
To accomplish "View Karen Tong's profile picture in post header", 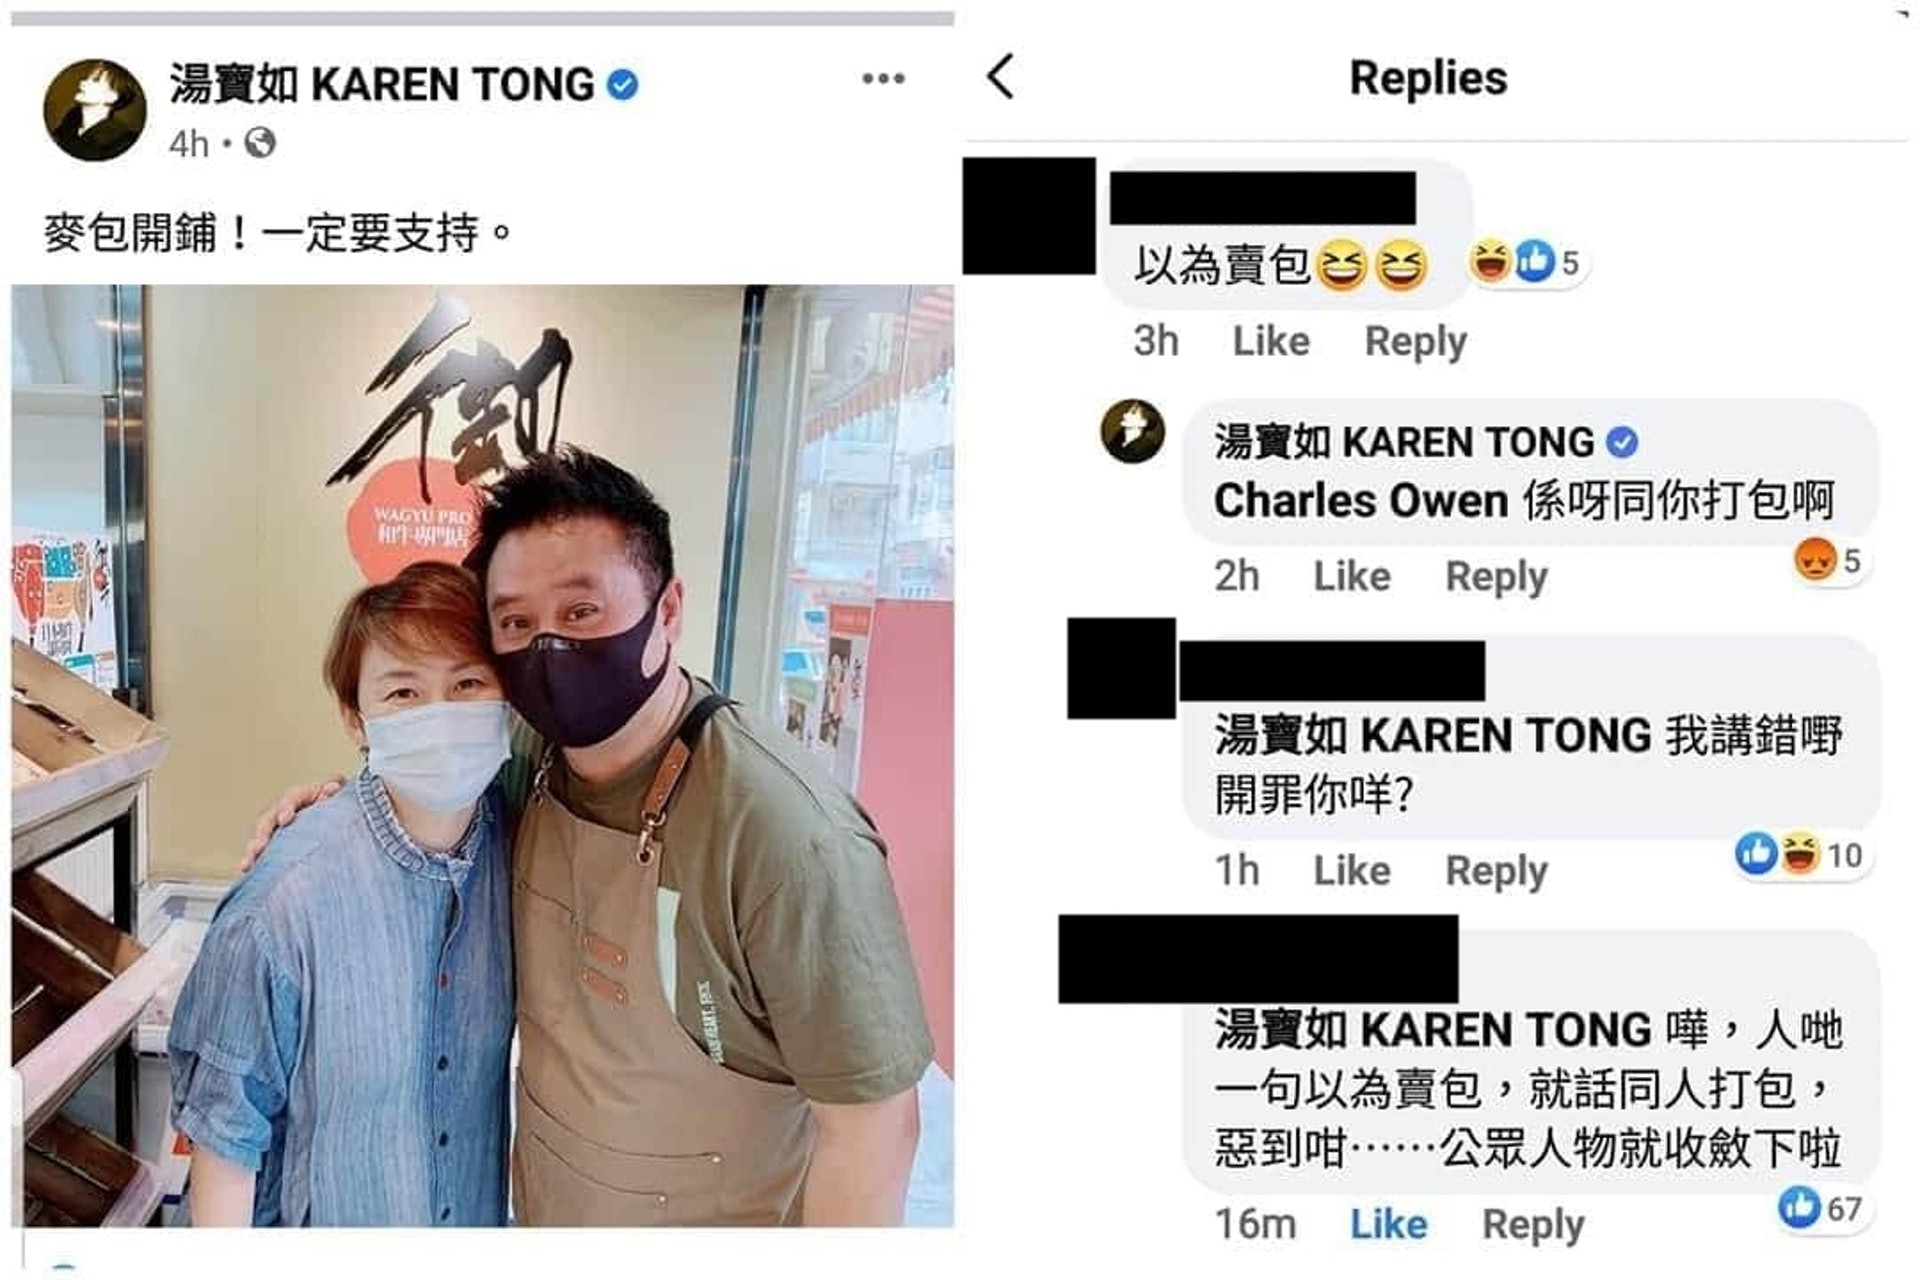I will (95, 110).
